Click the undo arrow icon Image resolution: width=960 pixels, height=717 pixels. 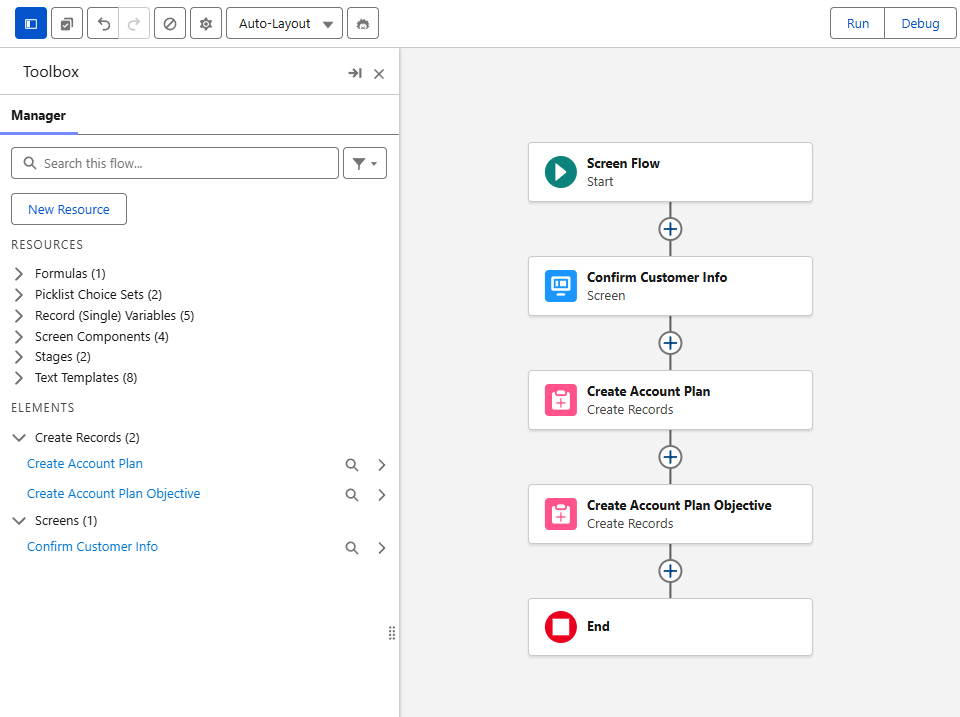103,23
